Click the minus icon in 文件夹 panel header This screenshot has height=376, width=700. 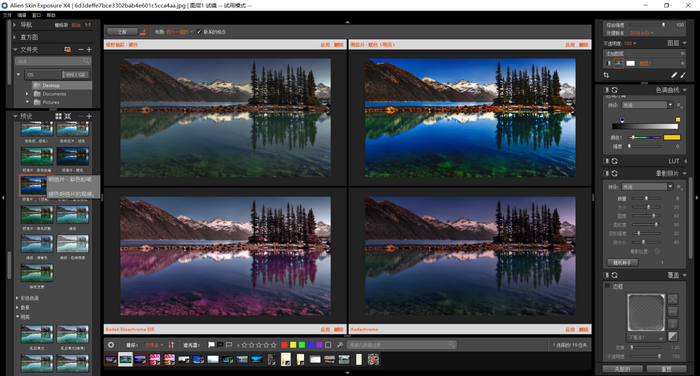[x=81, y=50]
